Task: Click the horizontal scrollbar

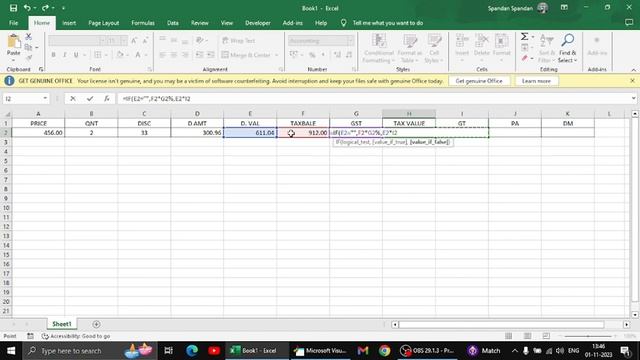Action: 501,324
